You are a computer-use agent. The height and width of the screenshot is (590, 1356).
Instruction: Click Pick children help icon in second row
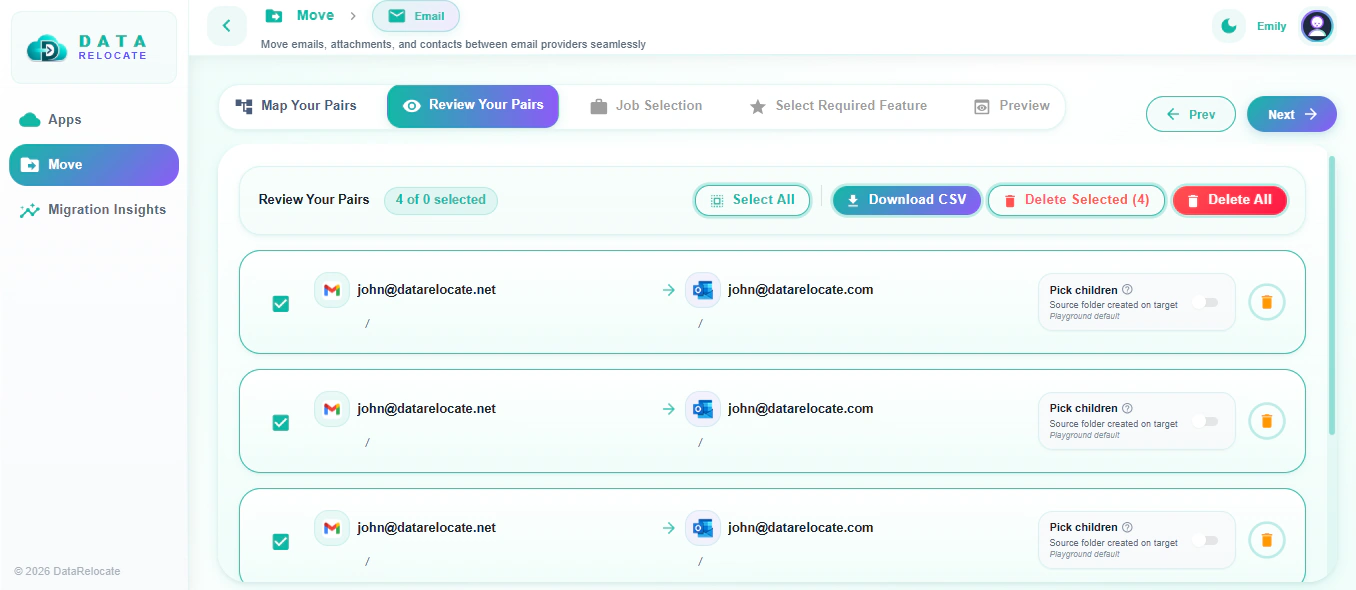pyautogui.click(x=1127, y=408)
